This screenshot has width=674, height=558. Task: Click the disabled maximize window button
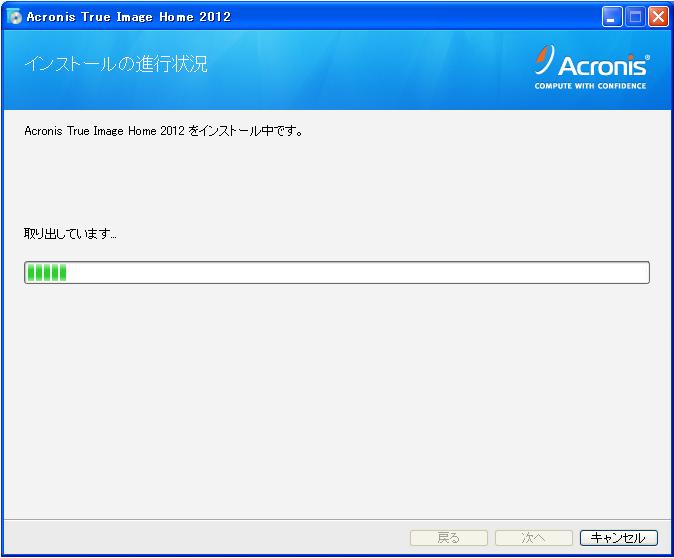pyautogui.click(x=634, y=17)
